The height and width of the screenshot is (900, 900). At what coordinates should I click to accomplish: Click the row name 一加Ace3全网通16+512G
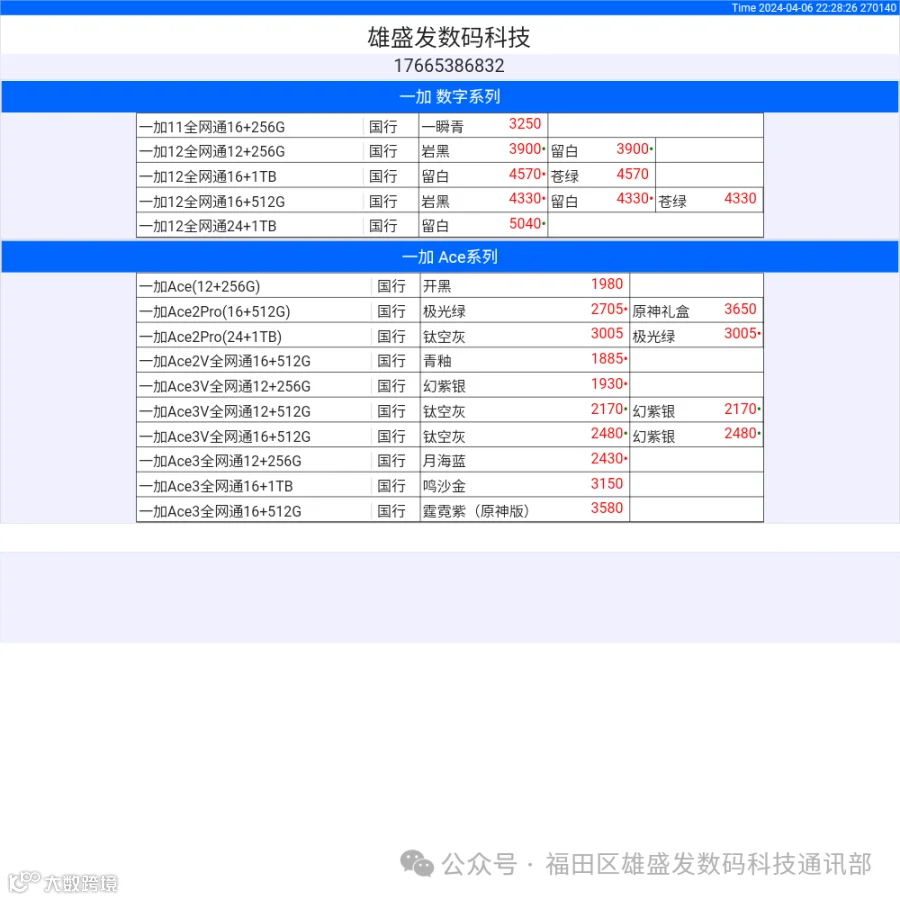[220, 511]
